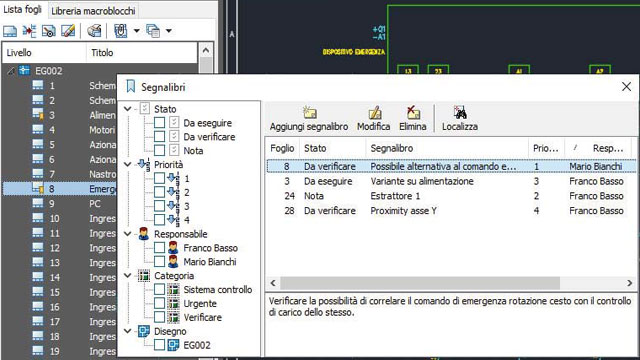Image resolution: width=640 pixels, height=360 pixels.
Task: Click the third sheet-list toolbar icon
Action: pyautogui.click(x=49, y=31)
